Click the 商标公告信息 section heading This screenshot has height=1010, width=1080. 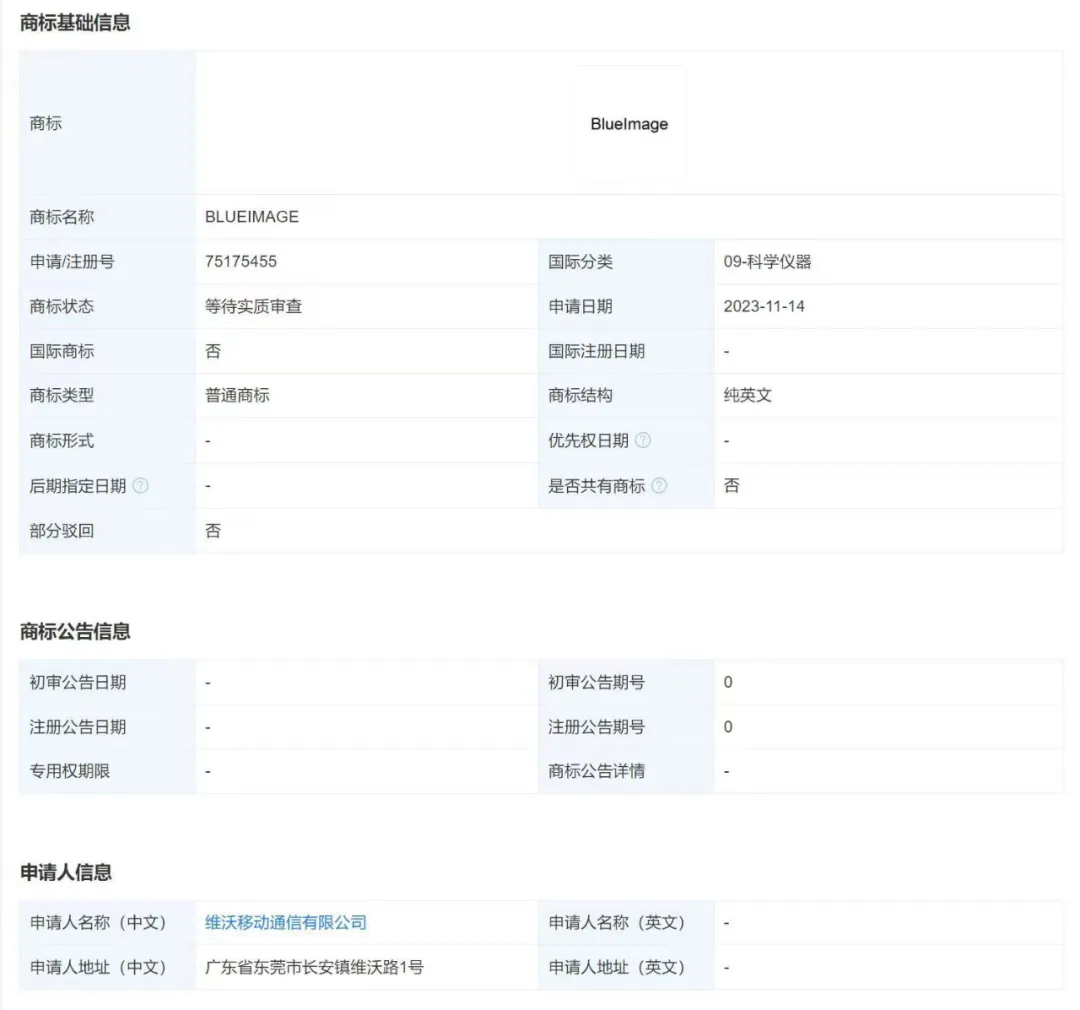75,632
